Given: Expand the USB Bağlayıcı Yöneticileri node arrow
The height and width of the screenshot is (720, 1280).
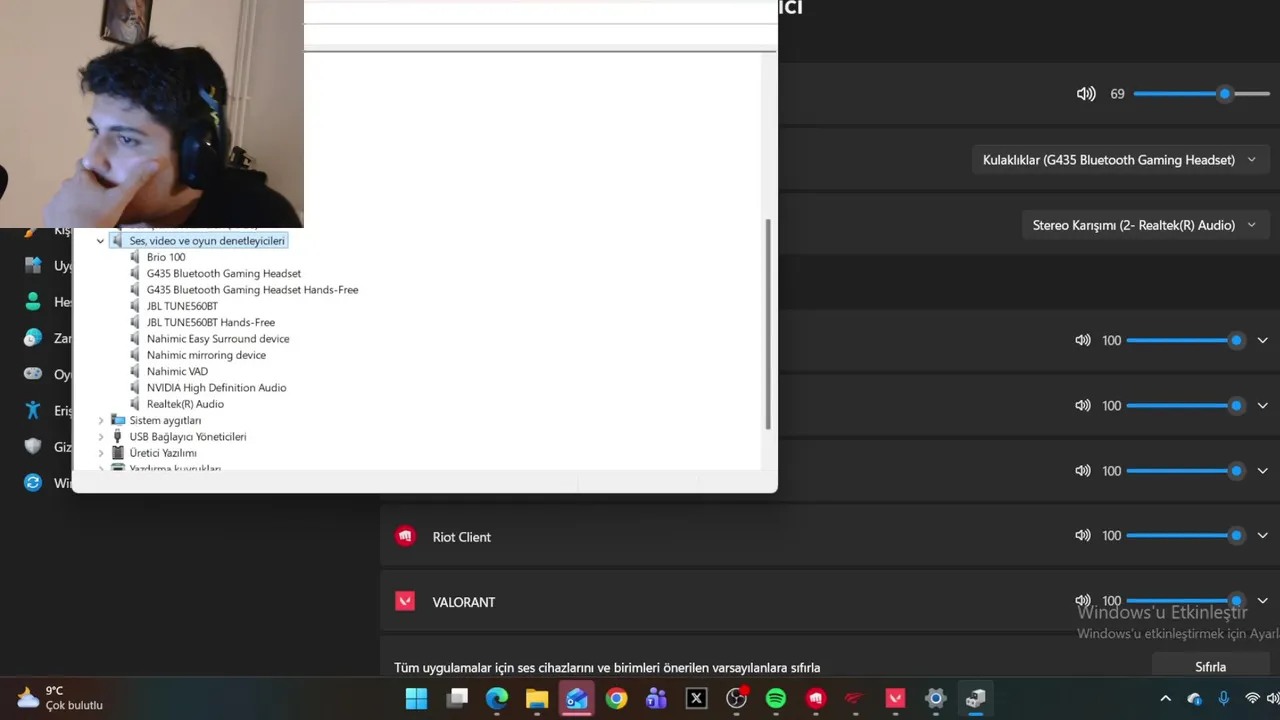Looking at the screenshot, I should coord(100,437).
